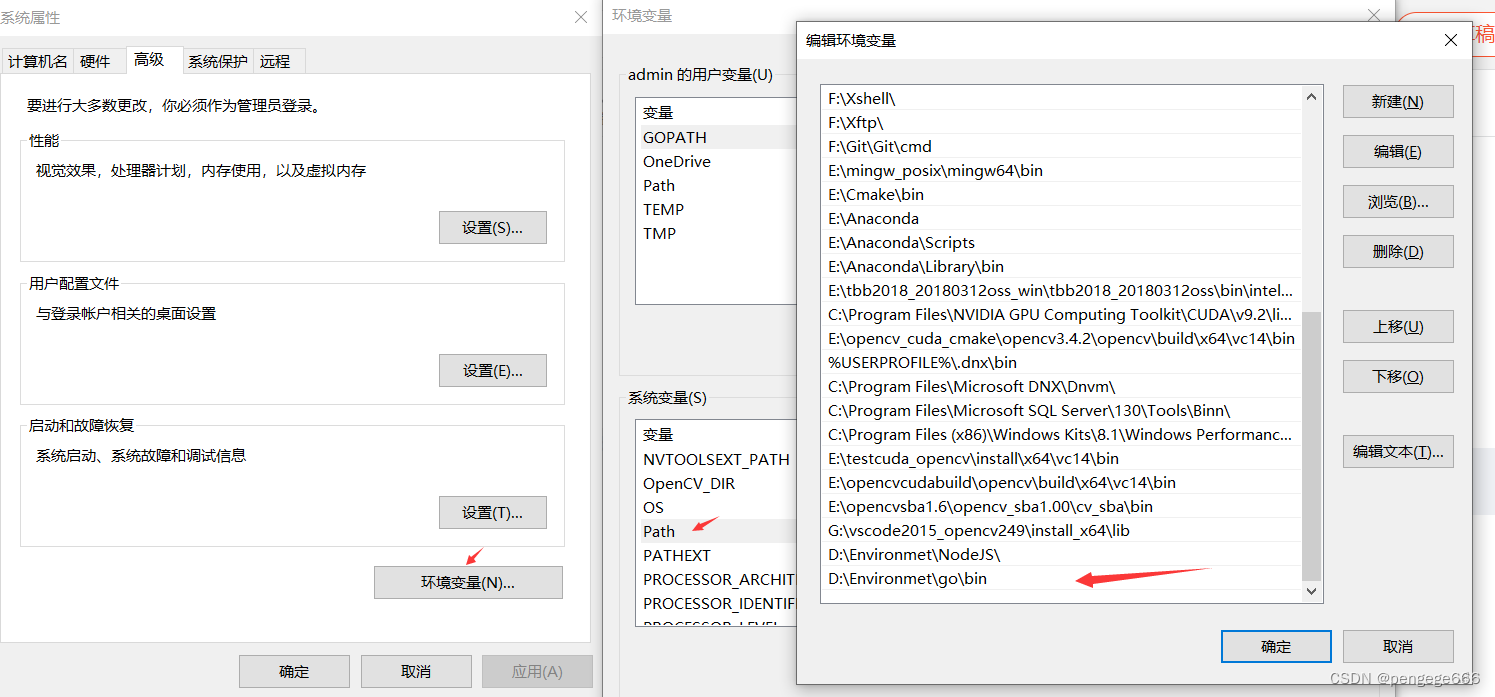
Task: Select Microsoft DNX\Dnvm\ path entry
Action: coord(1062,386)
